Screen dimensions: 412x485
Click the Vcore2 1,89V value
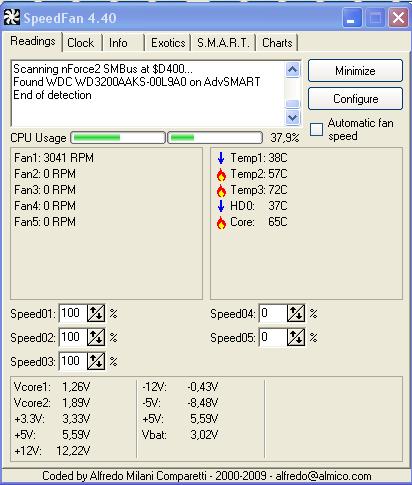pyautogui.click(x=76, y=403)
